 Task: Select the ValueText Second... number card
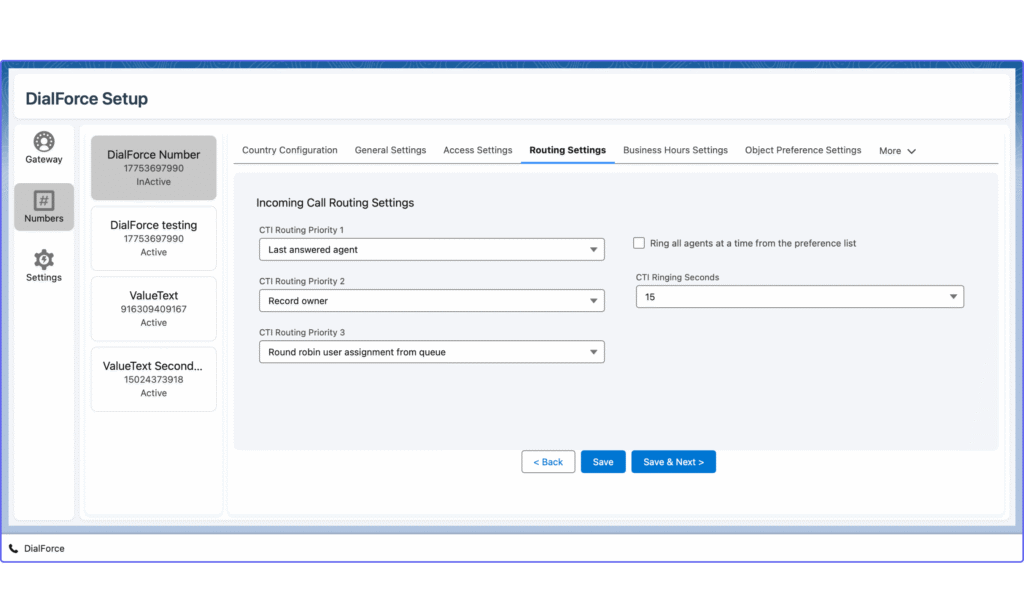153,379
